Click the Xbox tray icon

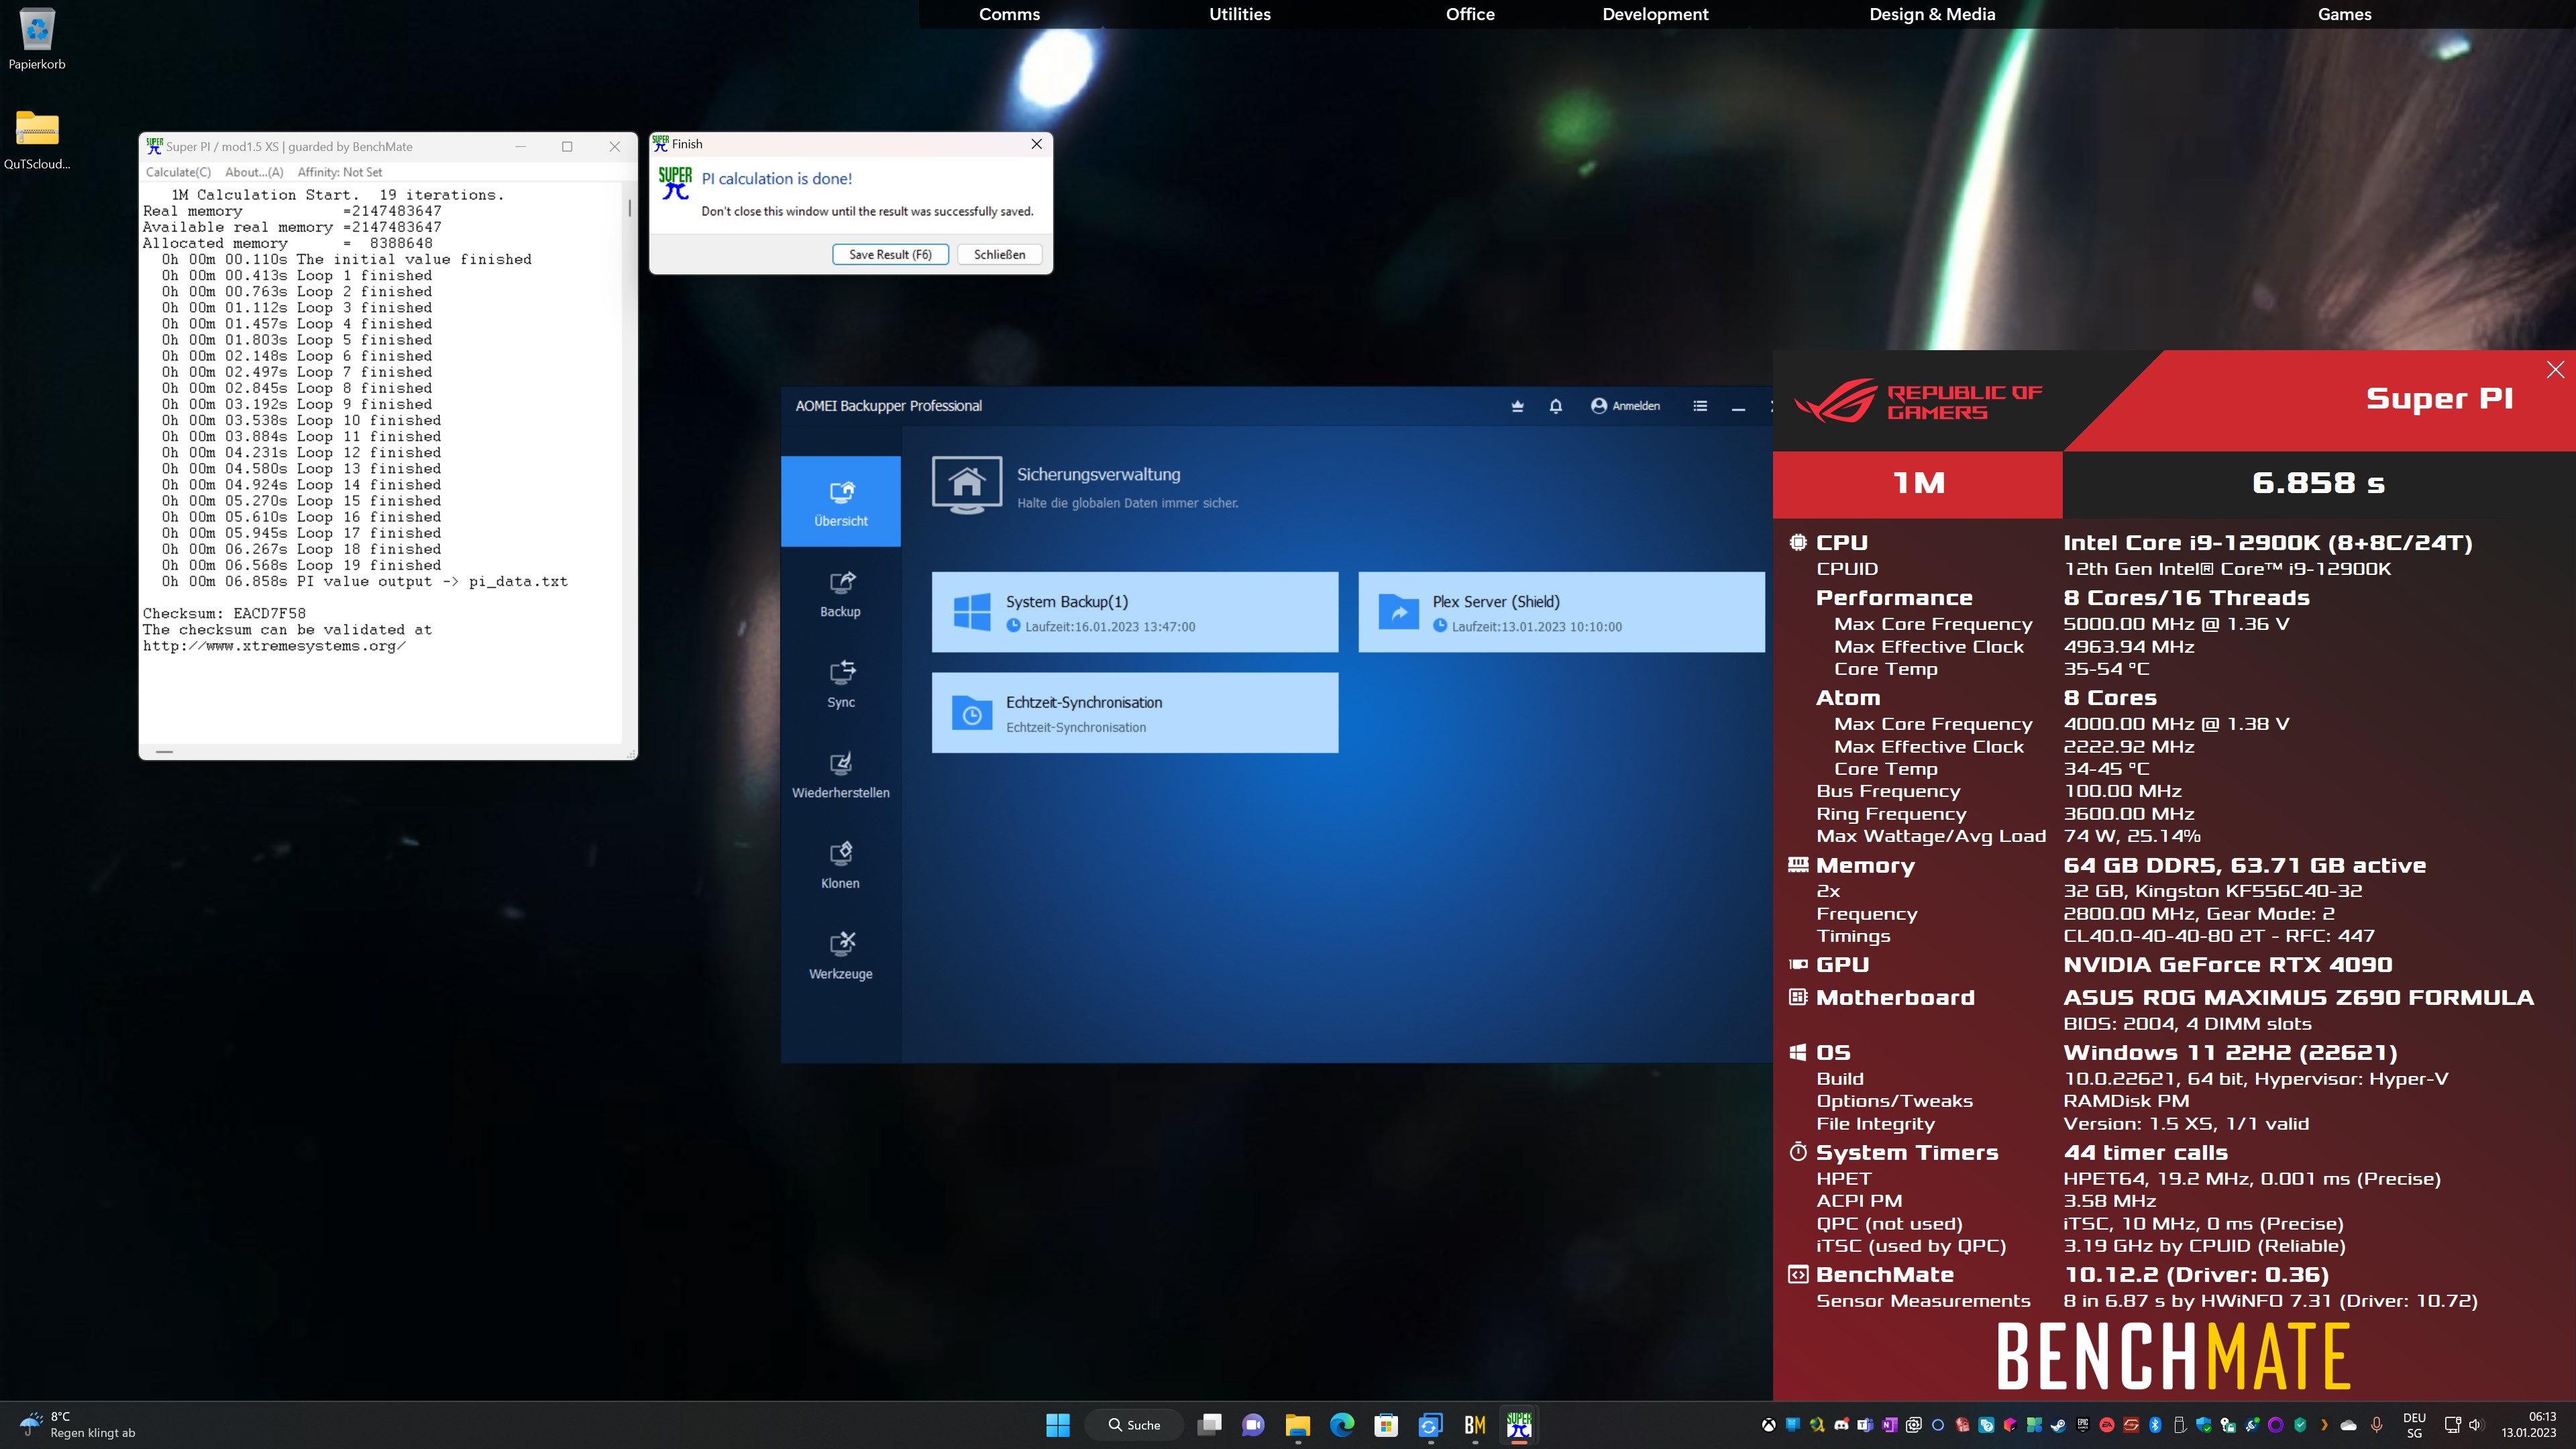click(x=1769, y=1425)
